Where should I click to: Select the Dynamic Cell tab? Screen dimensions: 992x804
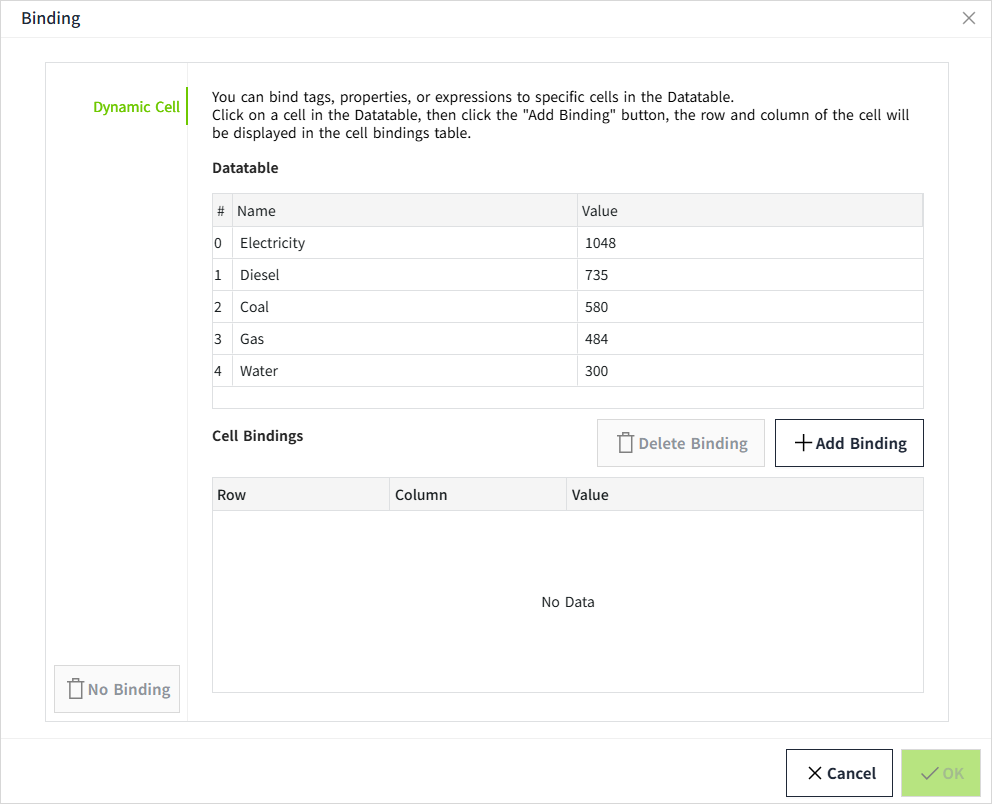pos(136,107)
